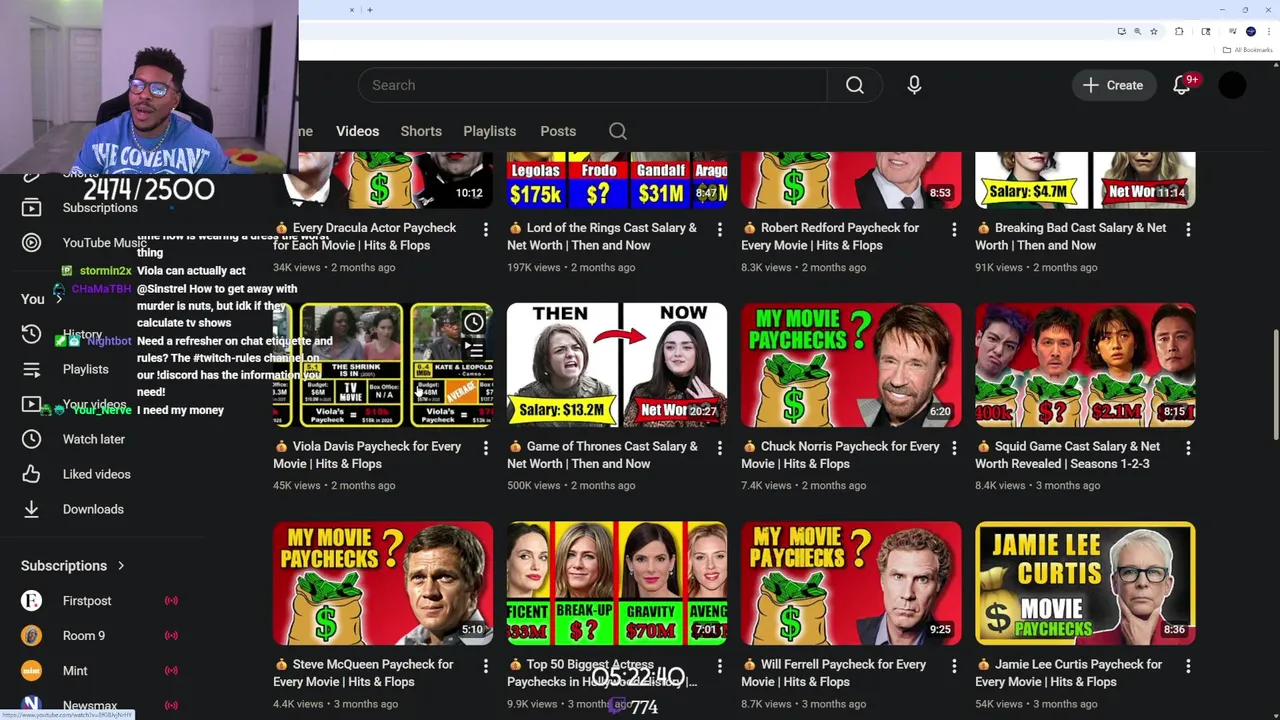Open options for the Squid Game Cast video
This screenshot has width=1280, height=720.
1188,448
